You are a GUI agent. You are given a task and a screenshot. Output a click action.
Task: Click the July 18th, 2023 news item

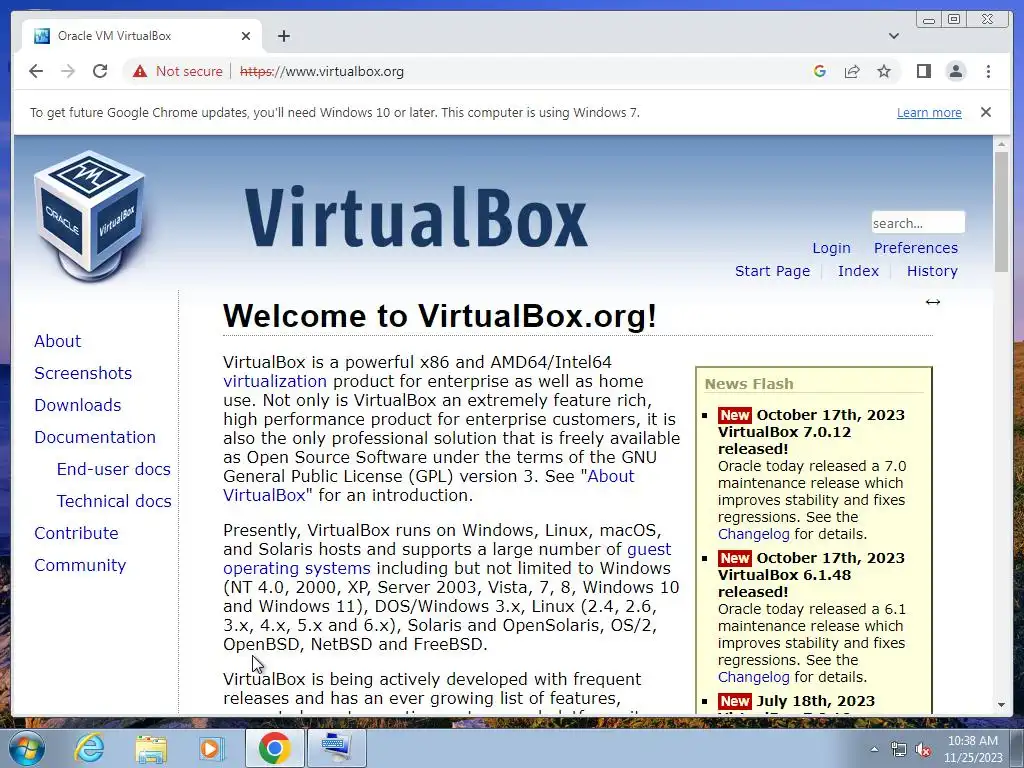[x=816, y=701]
